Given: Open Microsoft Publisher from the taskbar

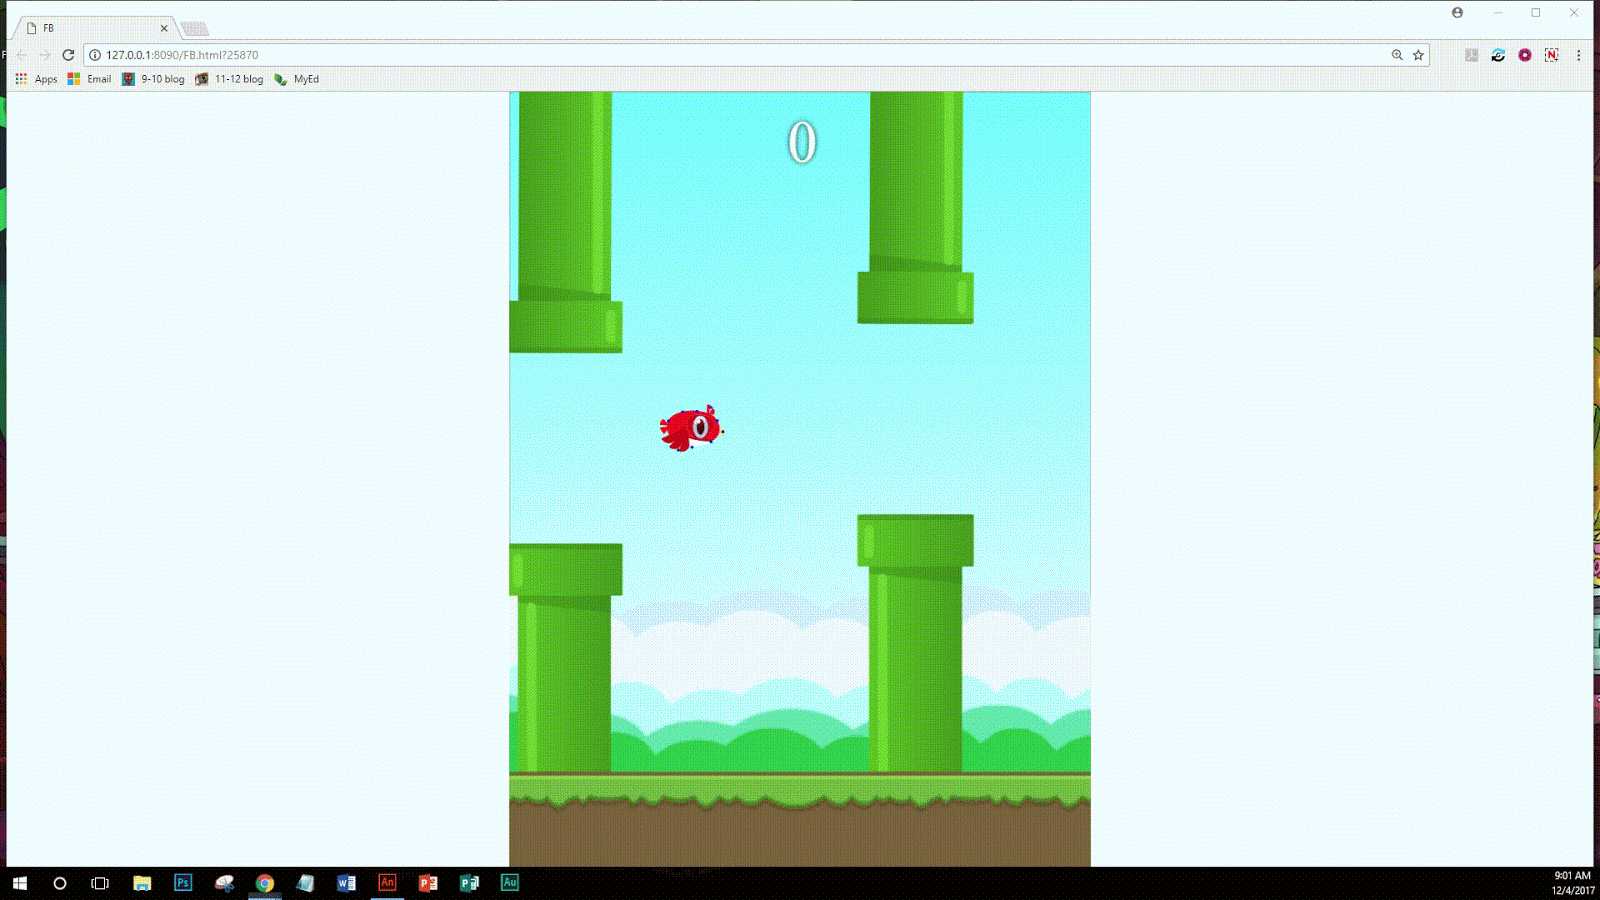Looking at the screenshot, I should (469, 883).
